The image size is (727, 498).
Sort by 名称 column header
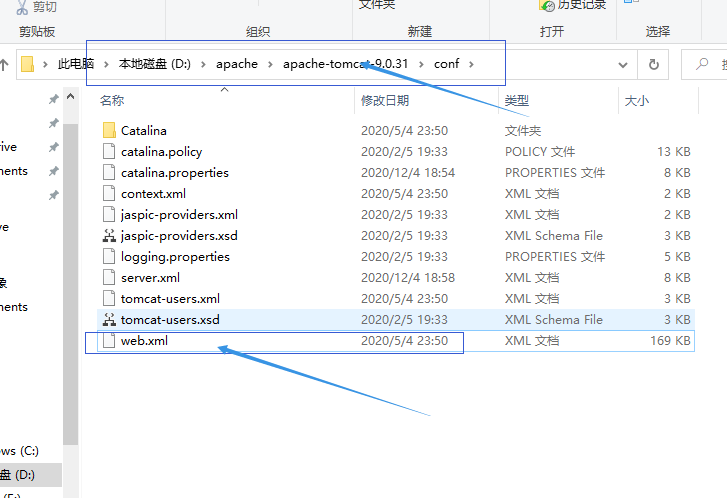[x=112, y=101]
